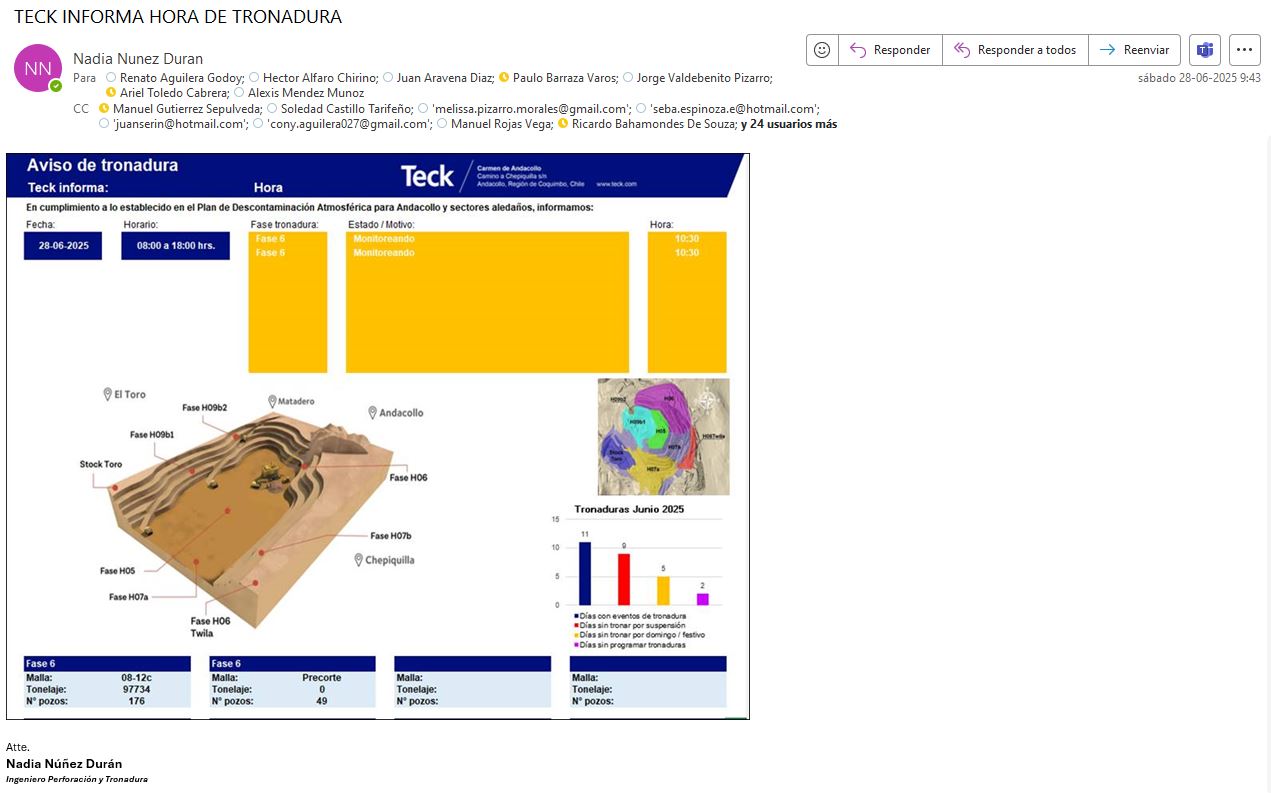
Task: Click the Reenviar button
Action: click(x=1134, y=50)
